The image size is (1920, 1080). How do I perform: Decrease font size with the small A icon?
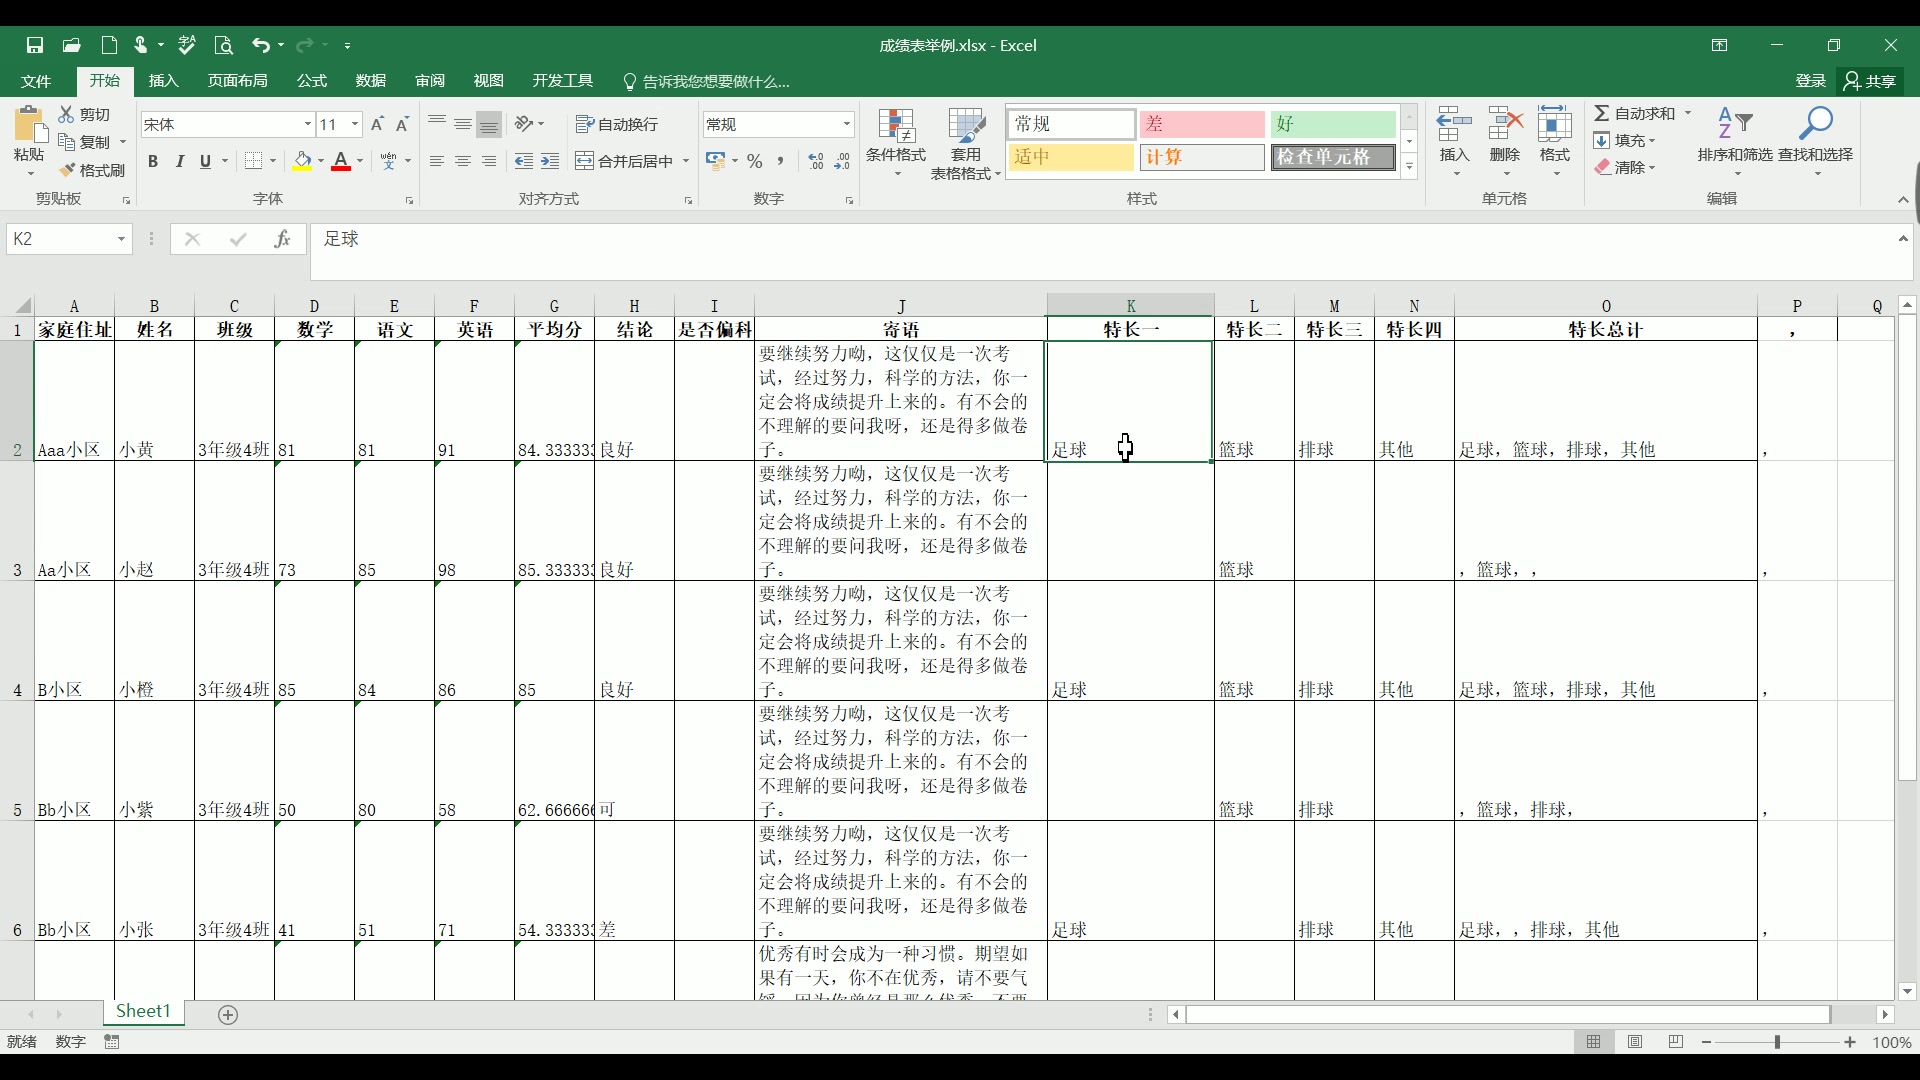(x=402, y=124)
